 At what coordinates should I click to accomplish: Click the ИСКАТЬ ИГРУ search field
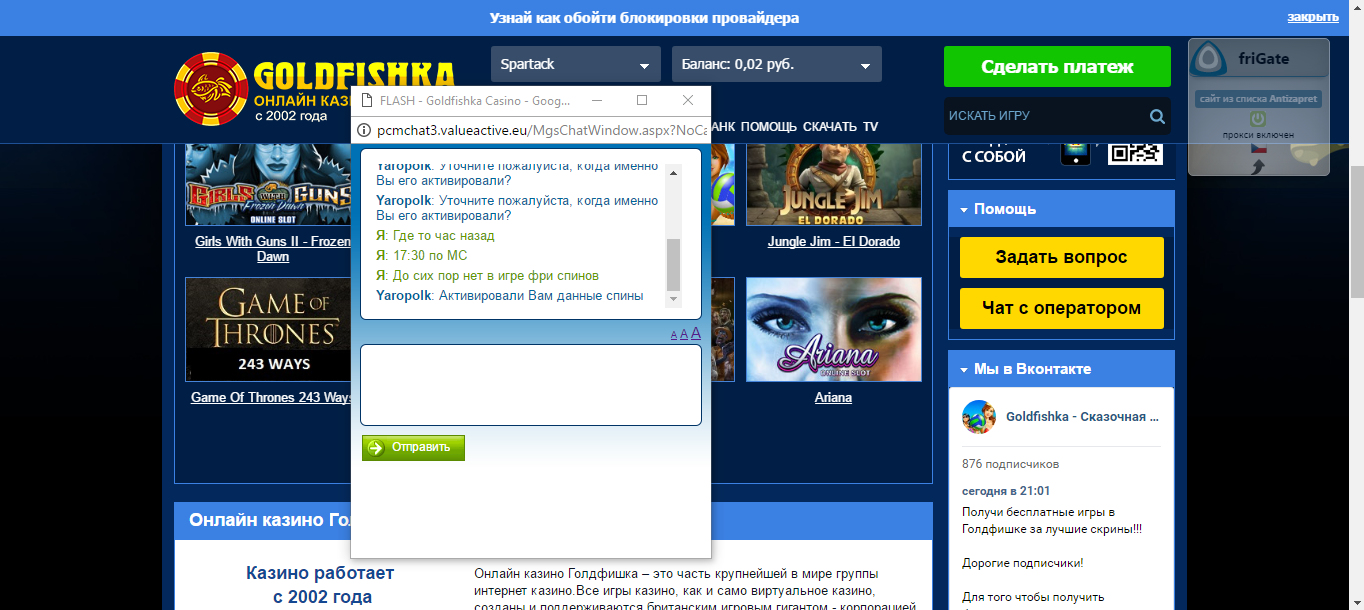(x=1045, y=116)
